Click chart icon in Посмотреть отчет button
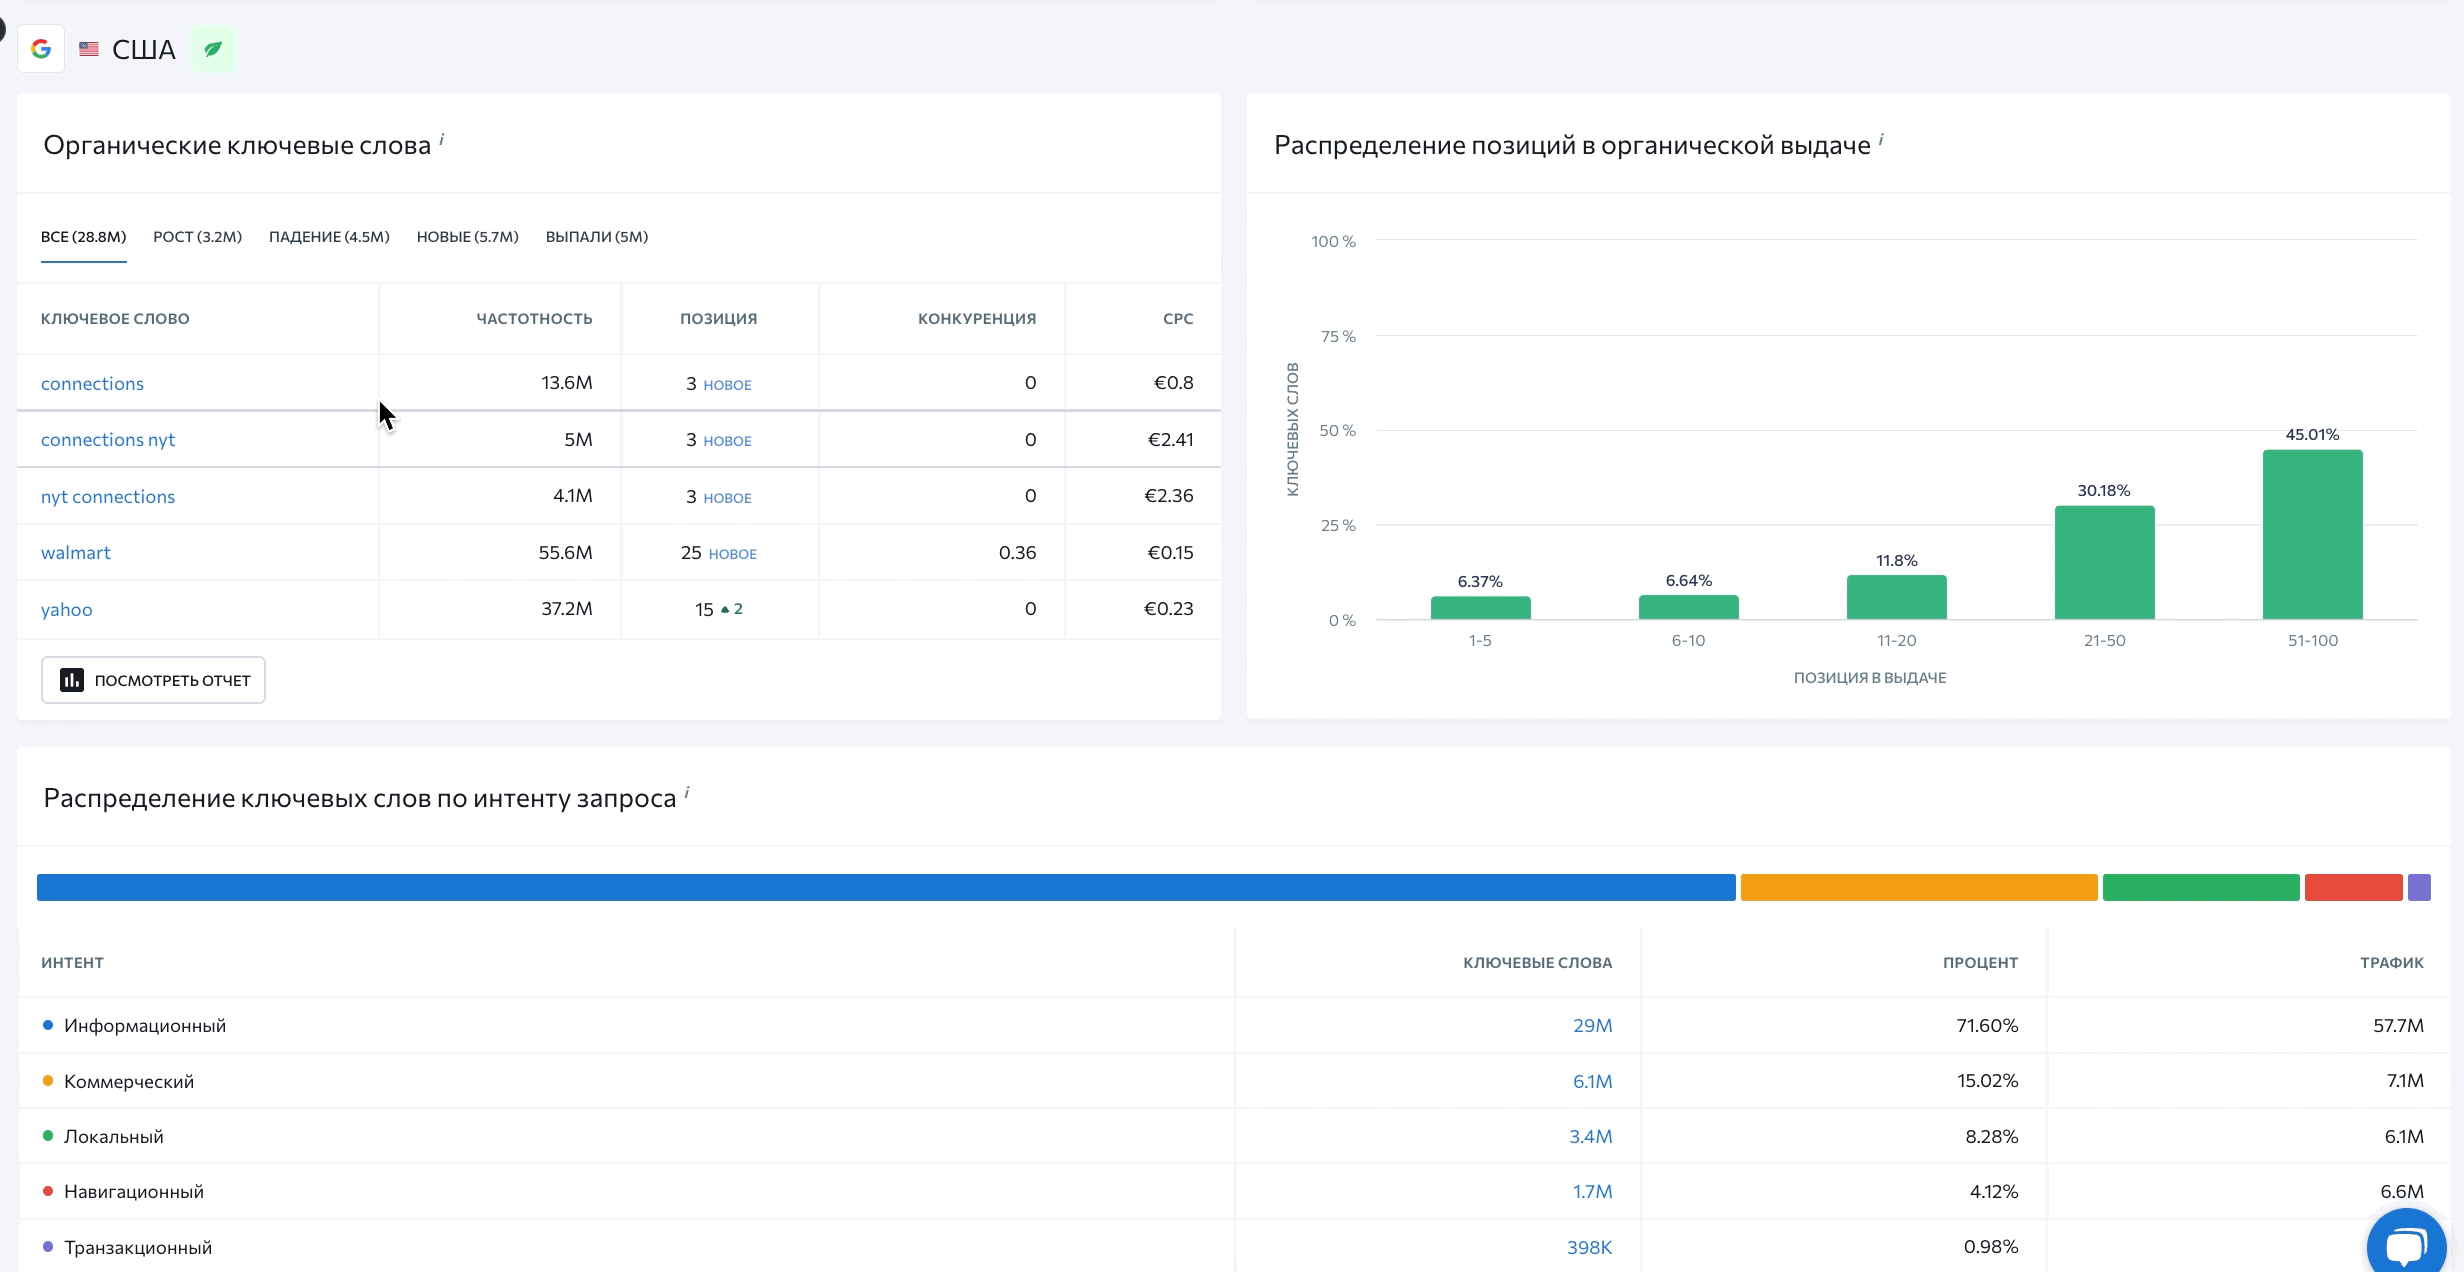 pos(72,680)
